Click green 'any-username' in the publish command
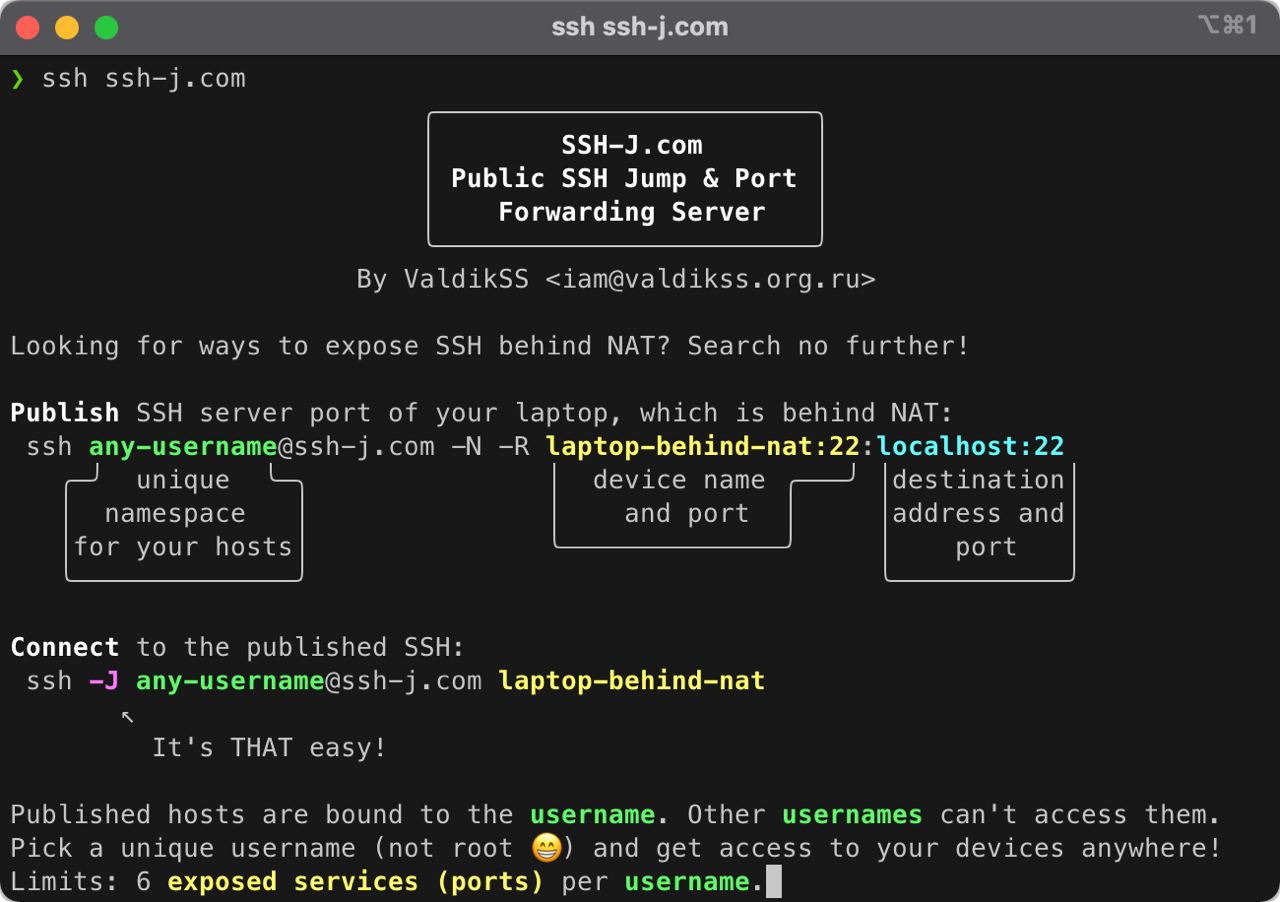 183,446
